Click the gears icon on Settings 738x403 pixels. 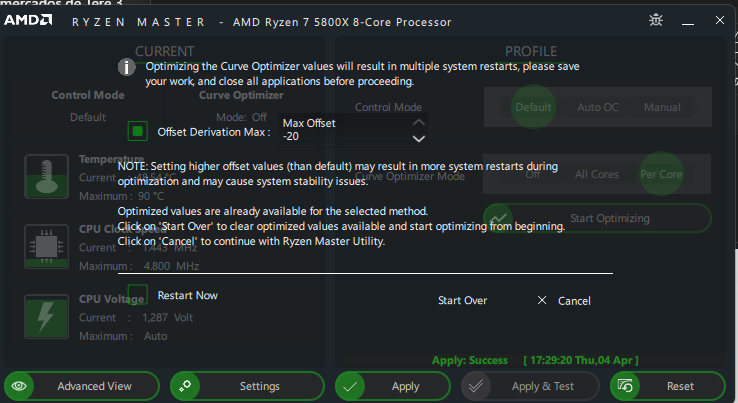point(185,386)
